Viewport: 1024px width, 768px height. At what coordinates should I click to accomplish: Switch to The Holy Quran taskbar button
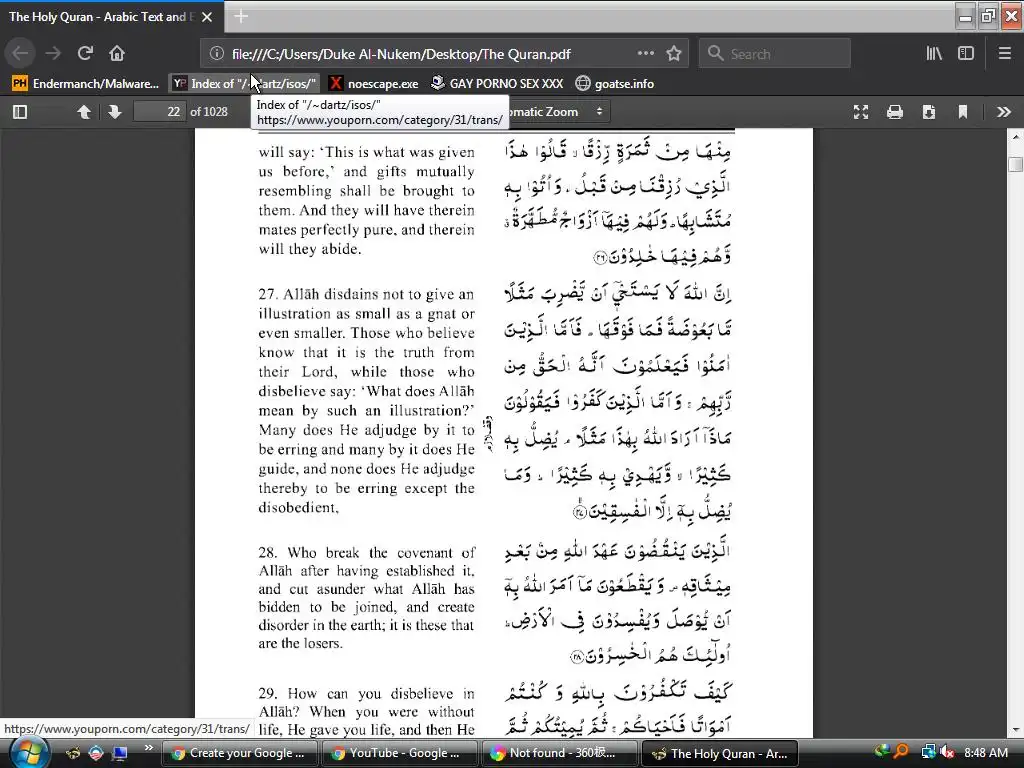tap(720, 753)
